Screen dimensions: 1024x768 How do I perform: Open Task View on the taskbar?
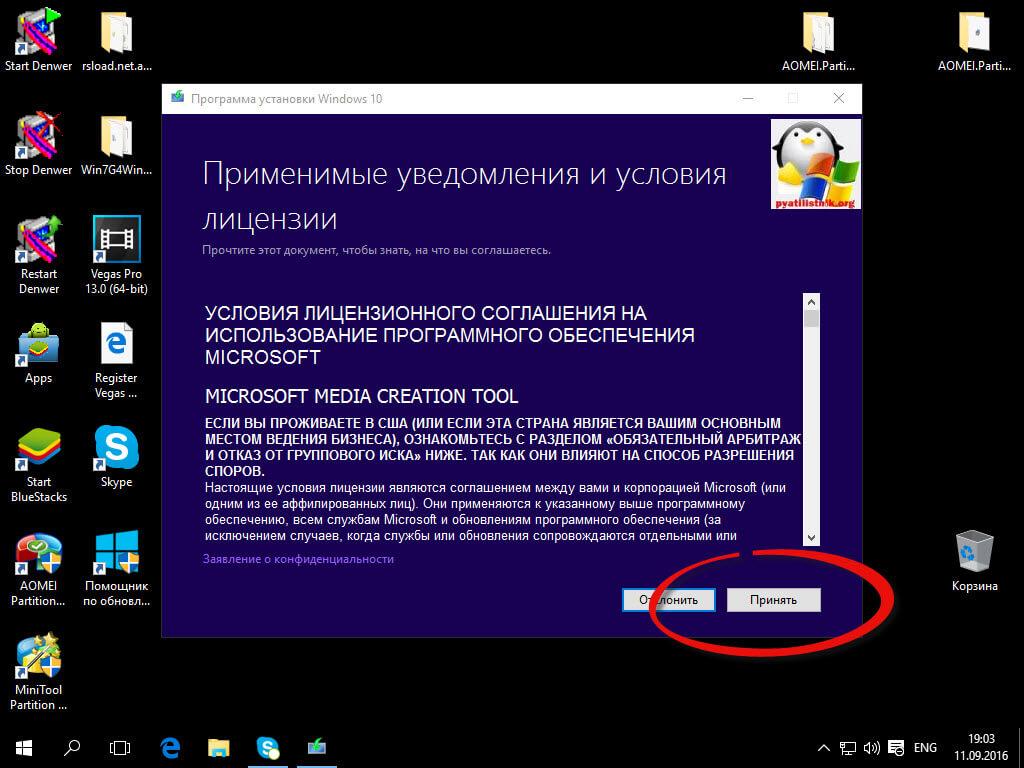[x=120, y=748]
